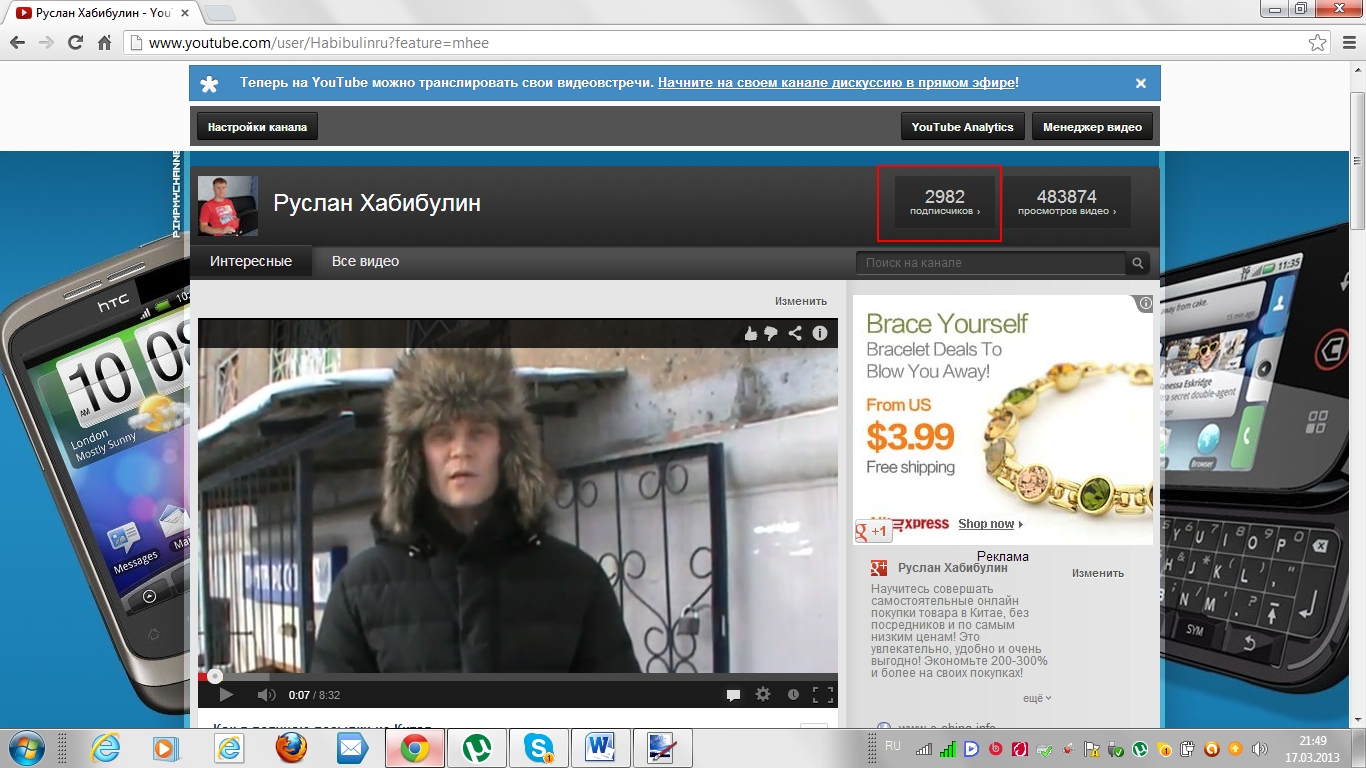The image size is (1366, 768).
Task: Follow the live discussion banner link
Action: pos(836,83)
